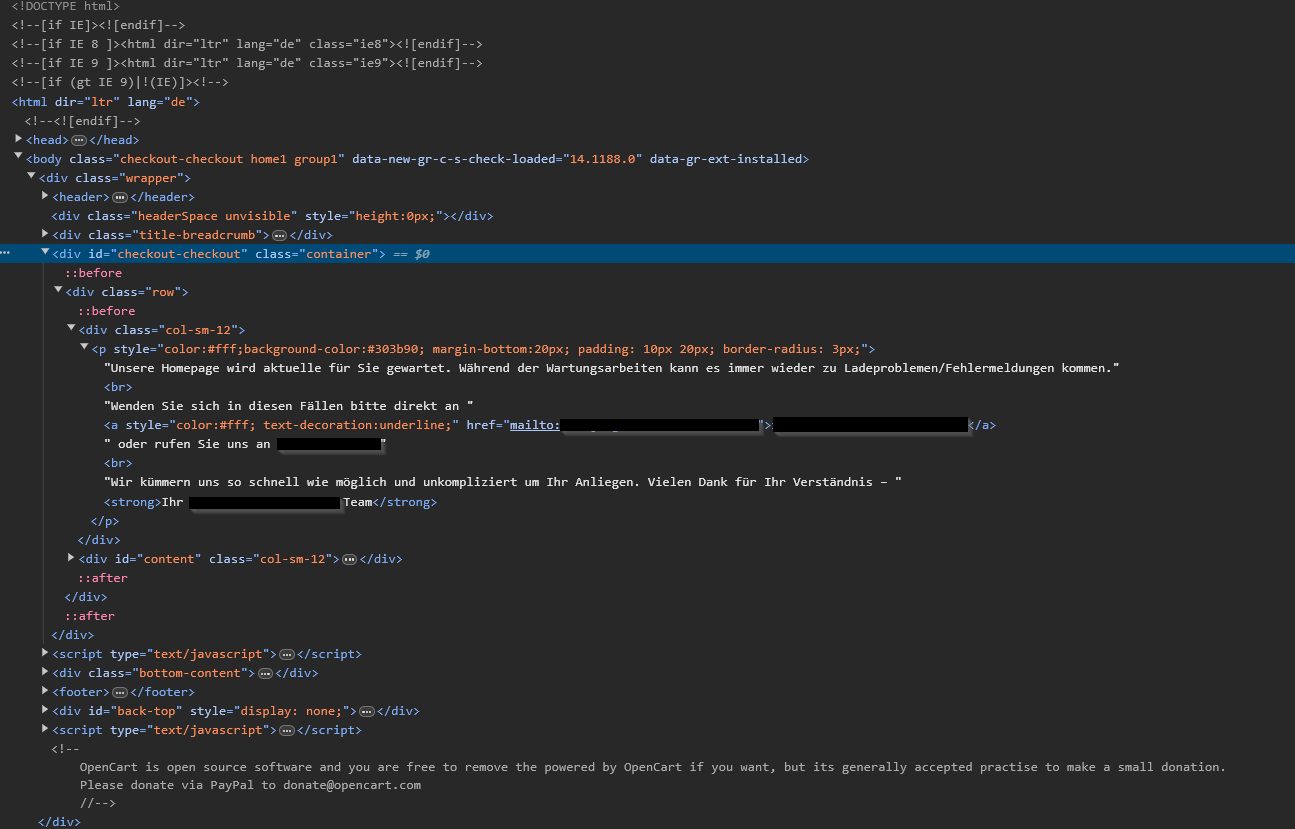Click ellipsis badge inside header tag
The height and width of the screenshot is (829, 1295).
coord(120,197)
